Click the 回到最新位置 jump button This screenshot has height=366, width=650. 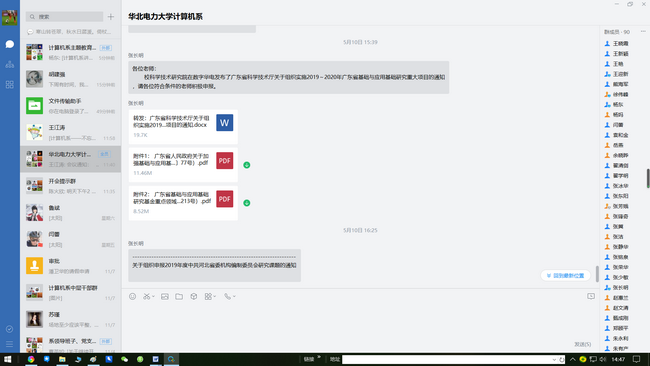pyautogui.click(x=565, y=276)
